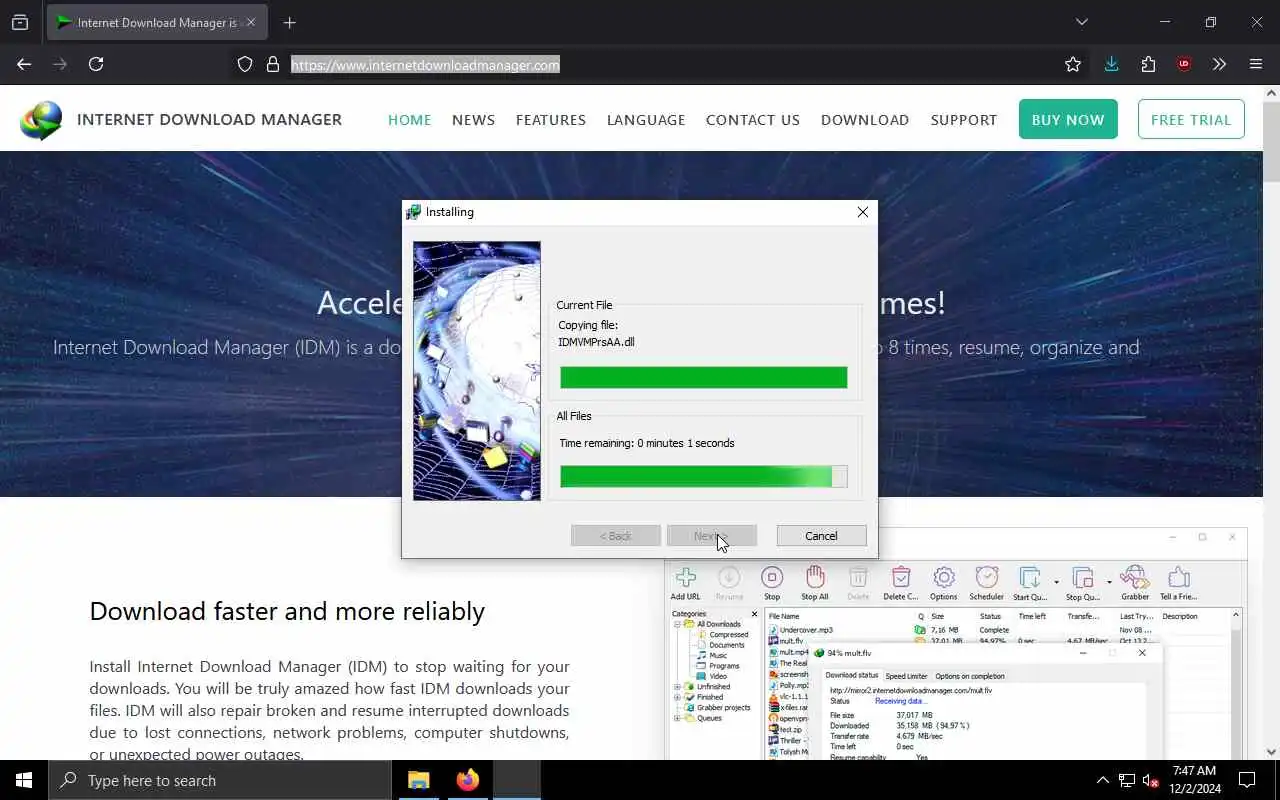Open the Firefox hamburger application menu
The height and width of the screenshot is (800, 1280).
1256,64
